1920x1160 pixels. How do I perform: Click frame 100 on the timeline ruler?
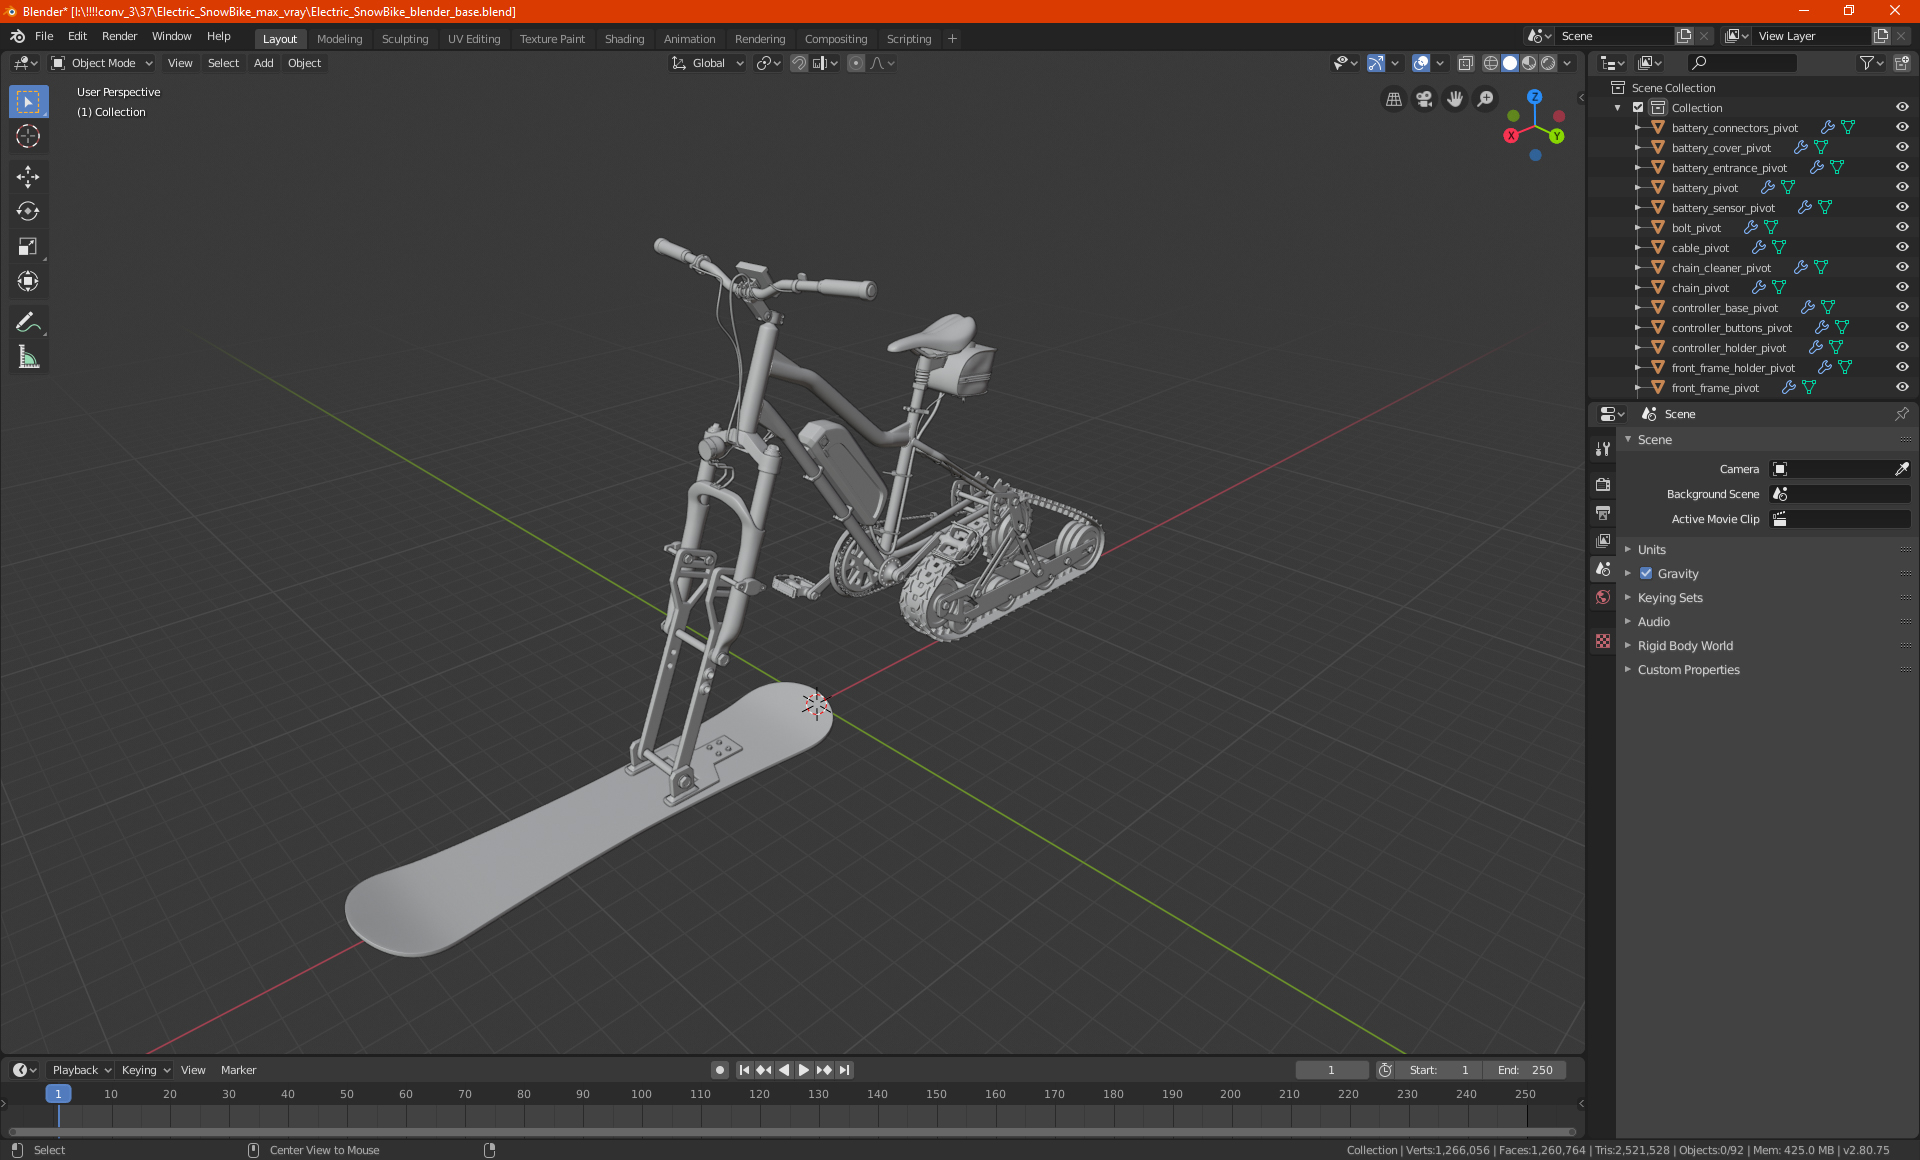[641, 1094]
